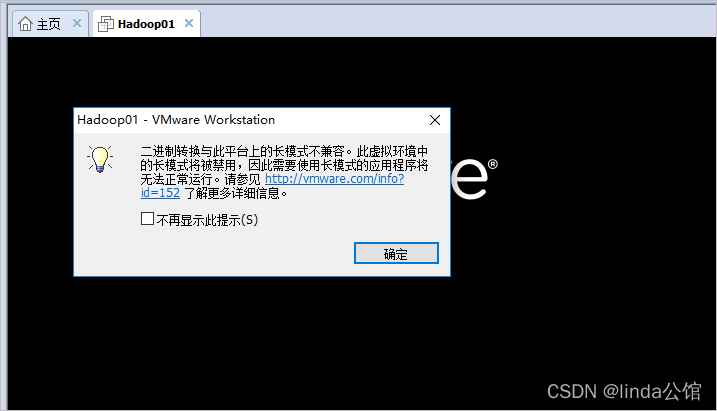The image size is (717, 411).
Task: Close the 主页 tab with its X
Action: coord(77,23)
